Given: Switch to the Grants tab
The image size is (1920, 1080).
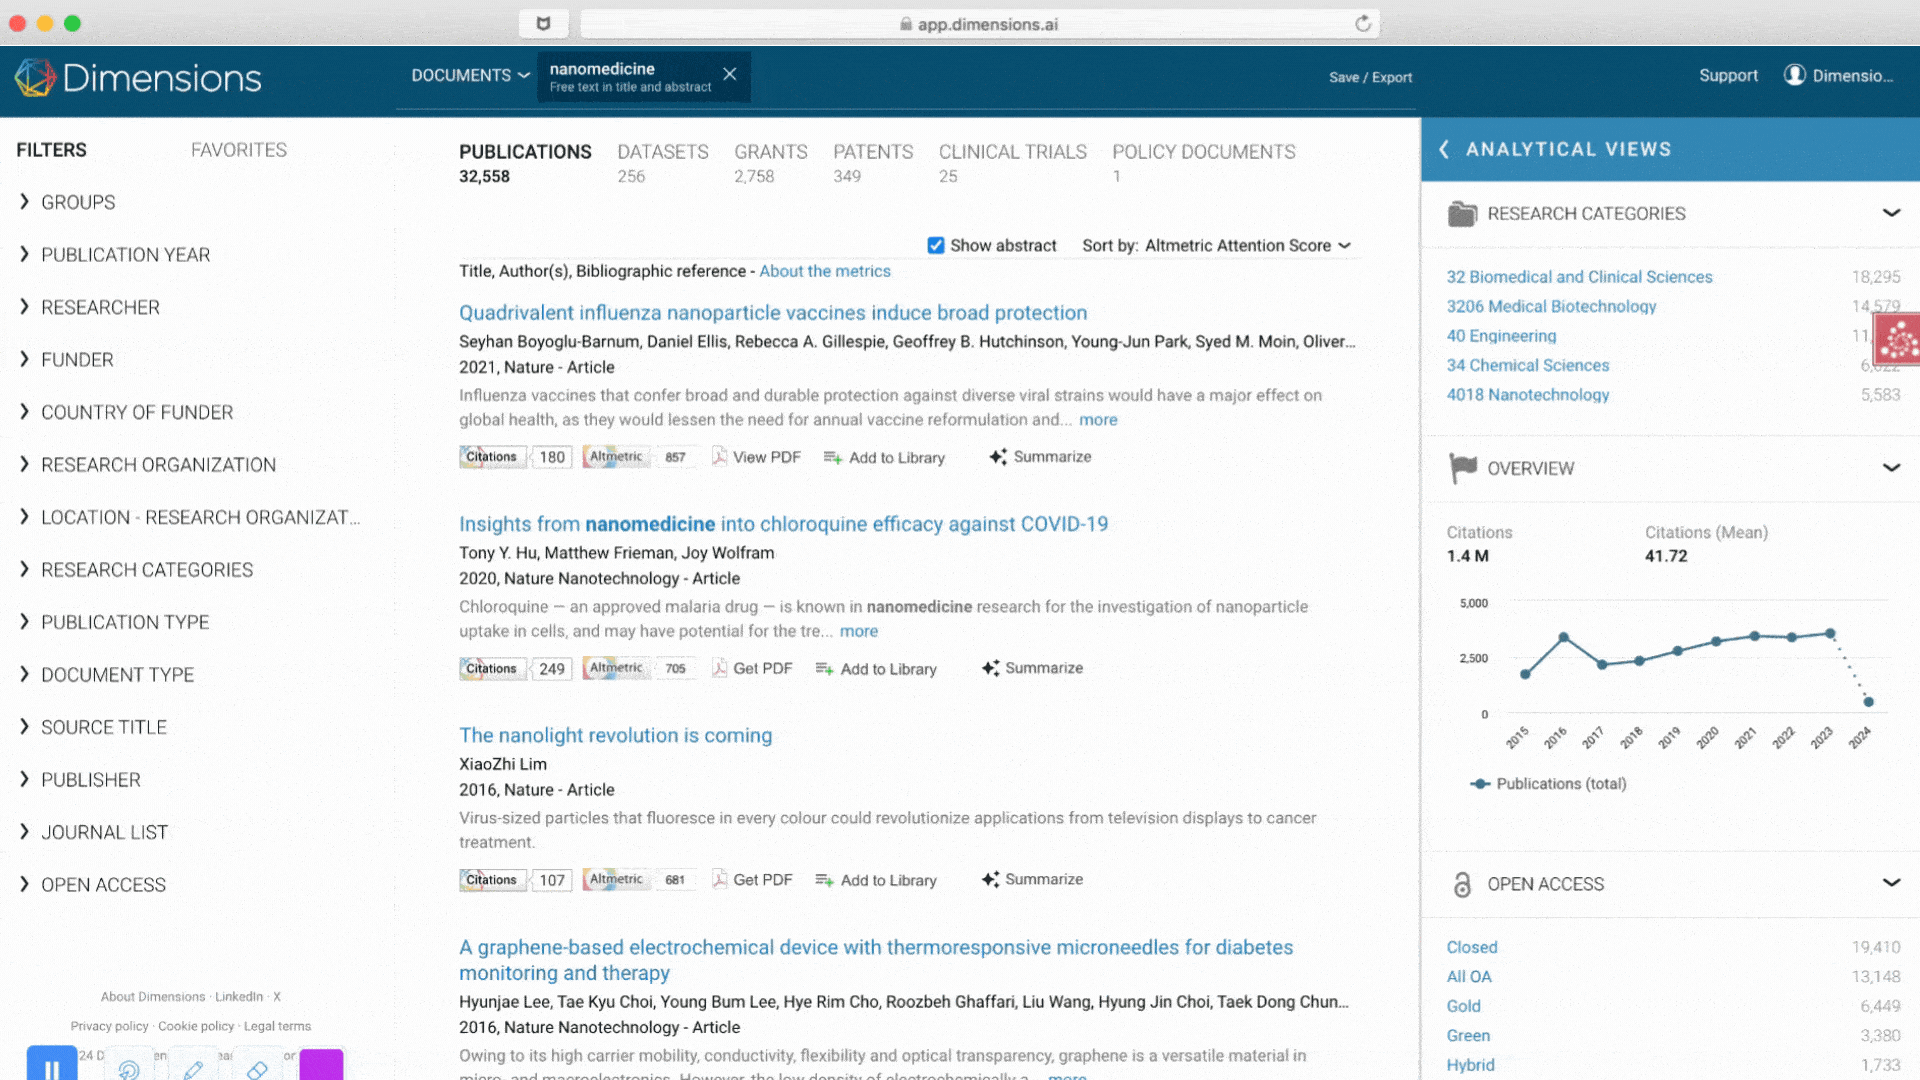Looking at the screenshot, I should click(770, 152).
